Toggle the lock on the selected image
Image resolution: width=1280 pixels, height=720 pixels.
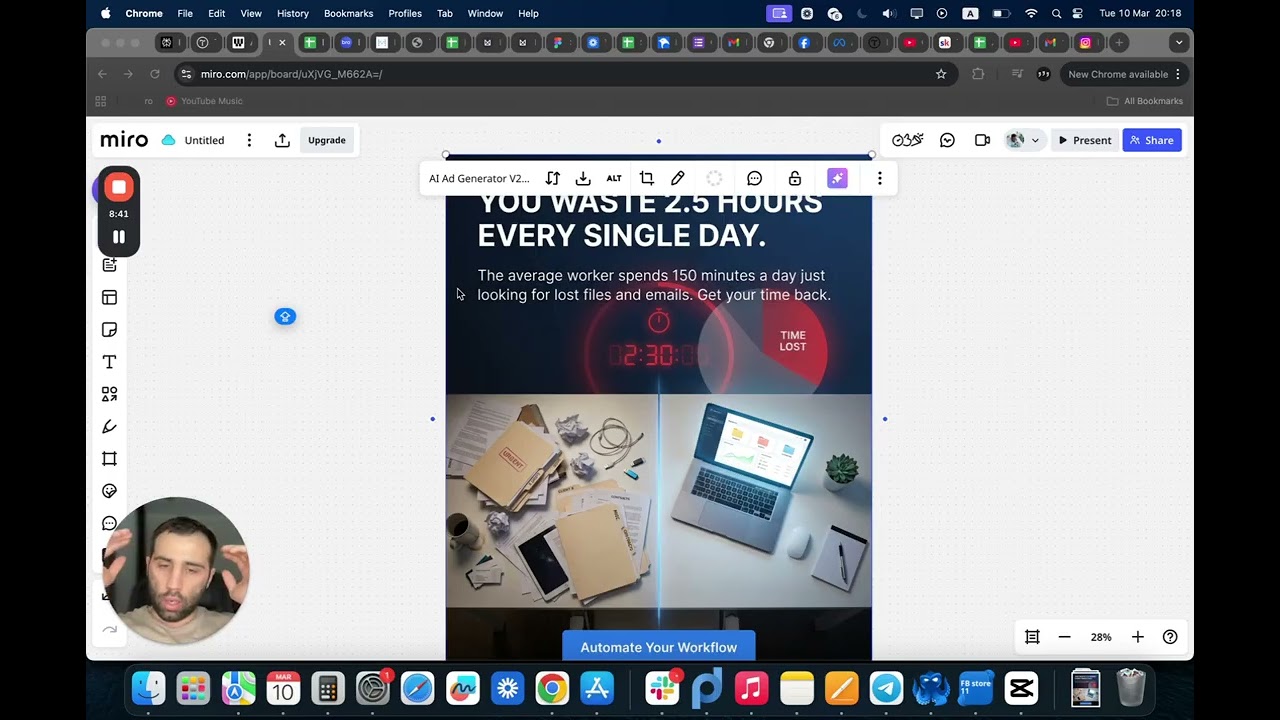click(x=795, y=178)
